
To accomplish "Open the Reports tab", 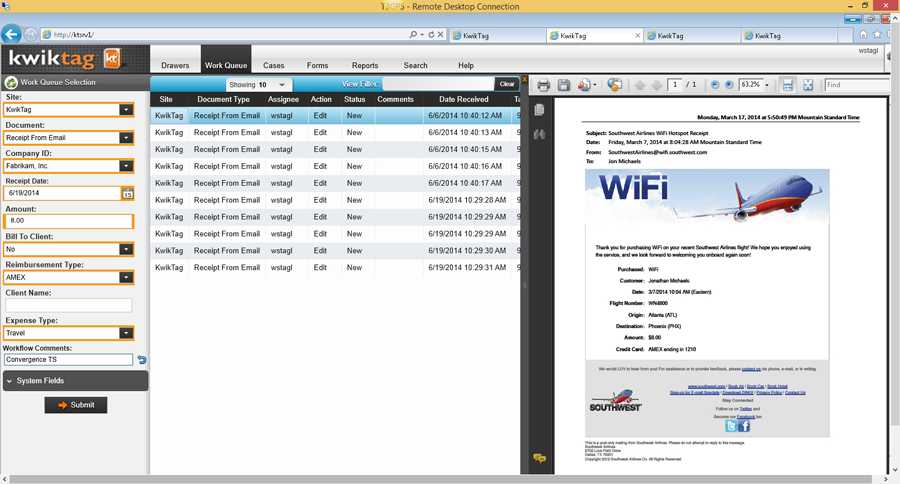I will tap(365, 65).
